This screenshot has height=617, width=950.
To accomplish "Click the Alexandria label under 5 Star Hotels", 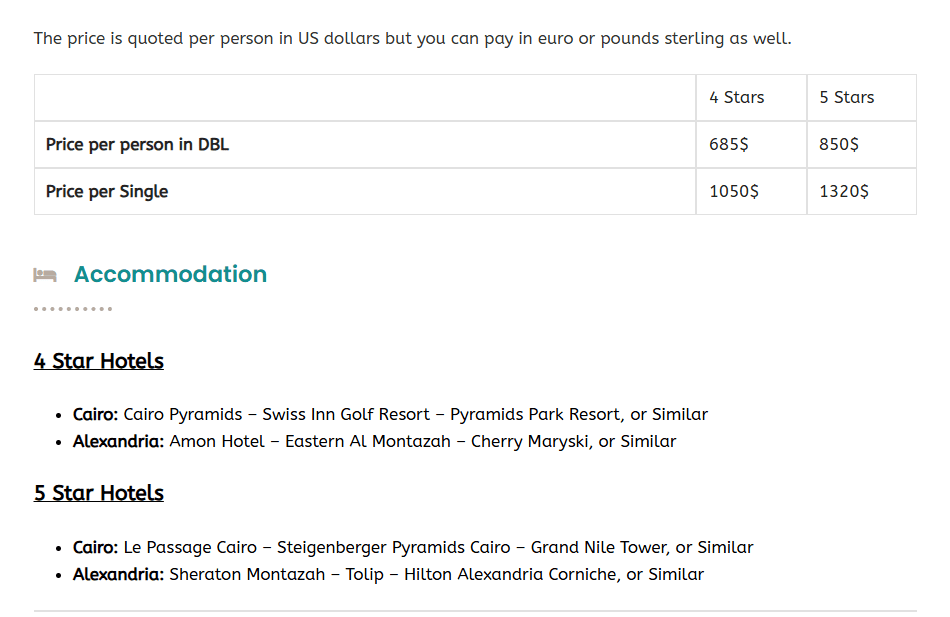I will pyautogui.click(x=118, y=574).
